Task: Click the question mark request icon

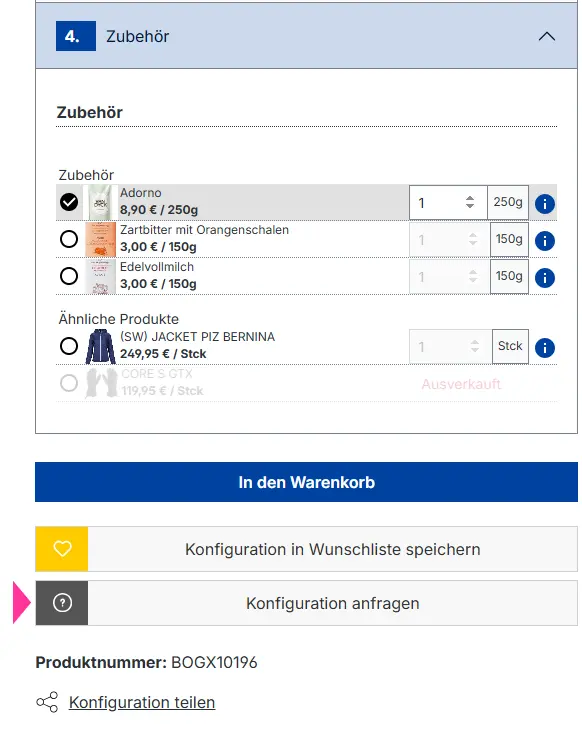Action: pyautogui.click(x=62, y=603)
